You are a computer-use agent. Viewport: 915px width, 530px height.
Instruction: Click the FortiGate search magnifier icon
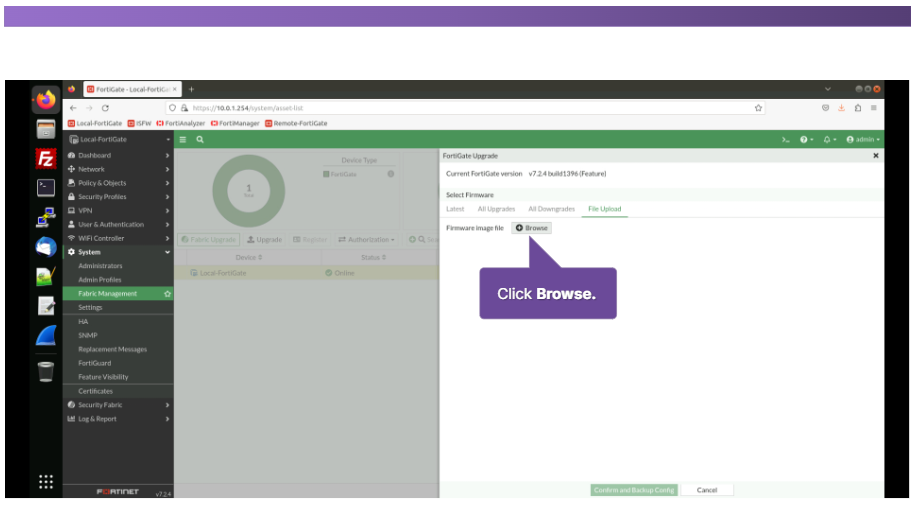[200, 140]
